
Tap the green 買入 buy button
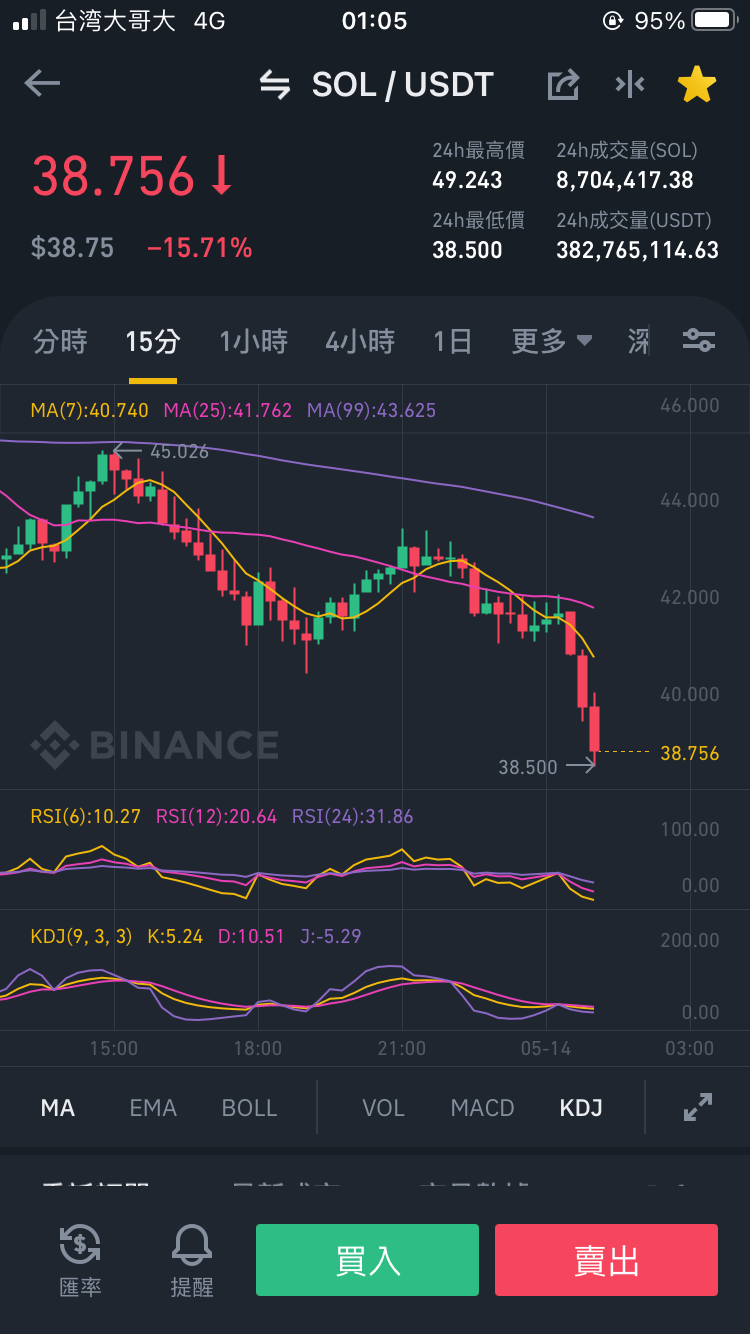coord(367,1260)
